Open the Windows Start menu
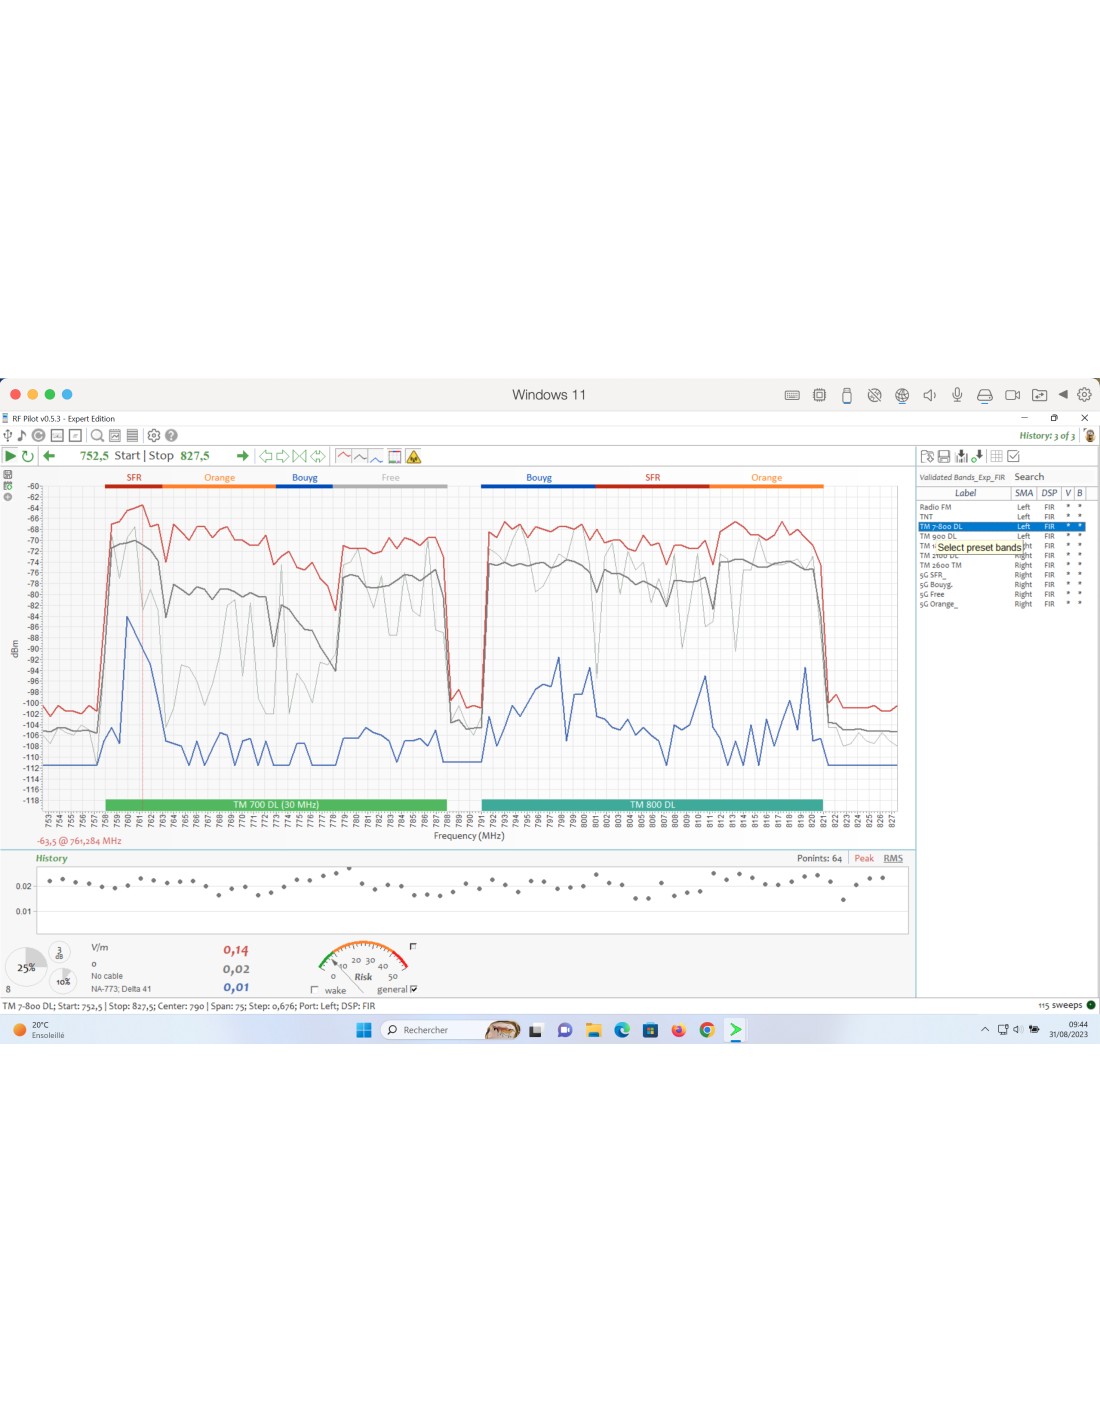This screenshot has width=1100, height=1422. coord(364,1030)
